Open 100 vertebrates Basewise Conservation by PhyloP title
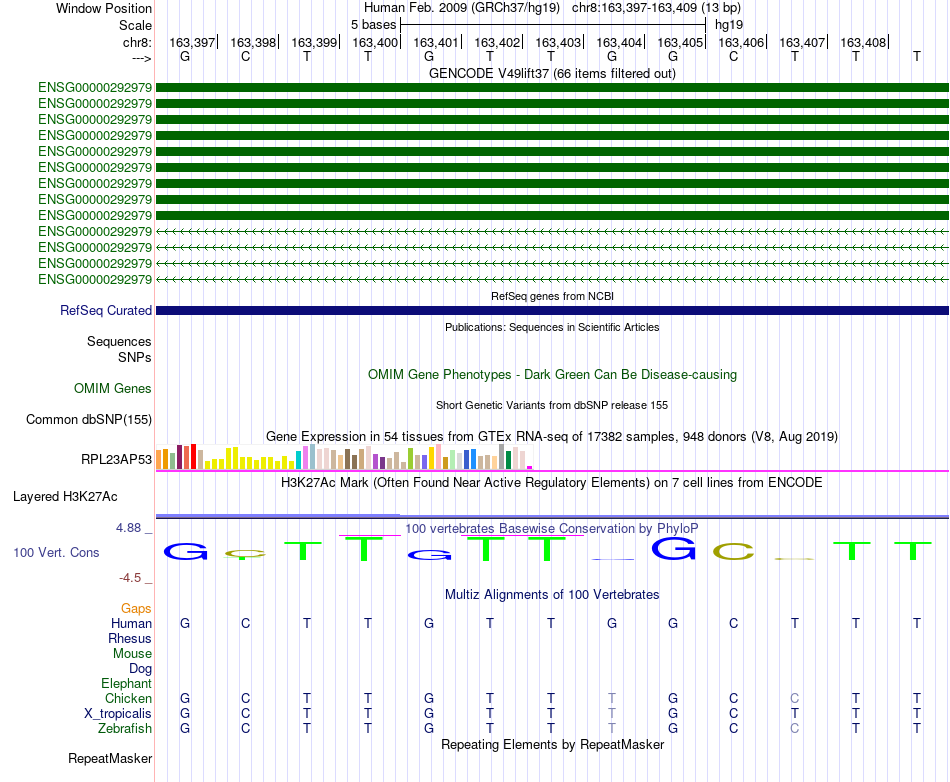This screenshot has height=782, width=950. (552, 528)
